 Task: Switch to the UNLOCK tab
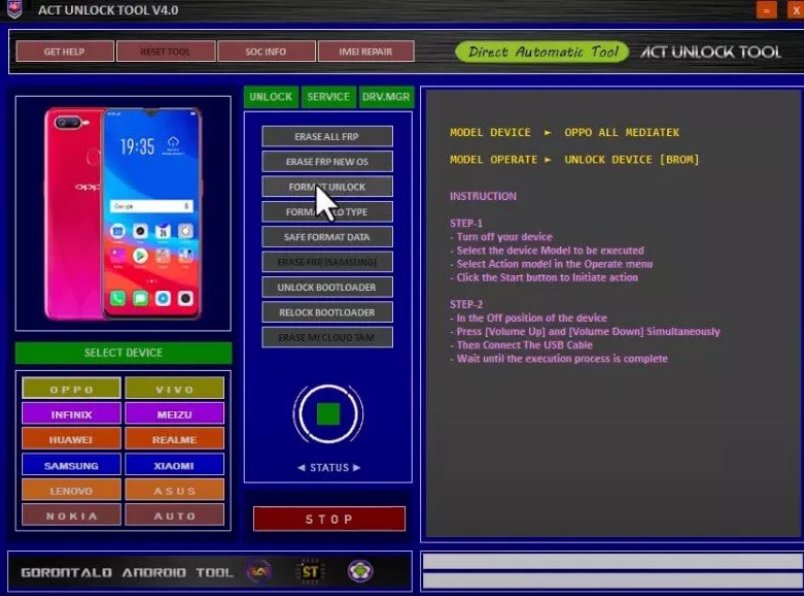coord(271,96)
